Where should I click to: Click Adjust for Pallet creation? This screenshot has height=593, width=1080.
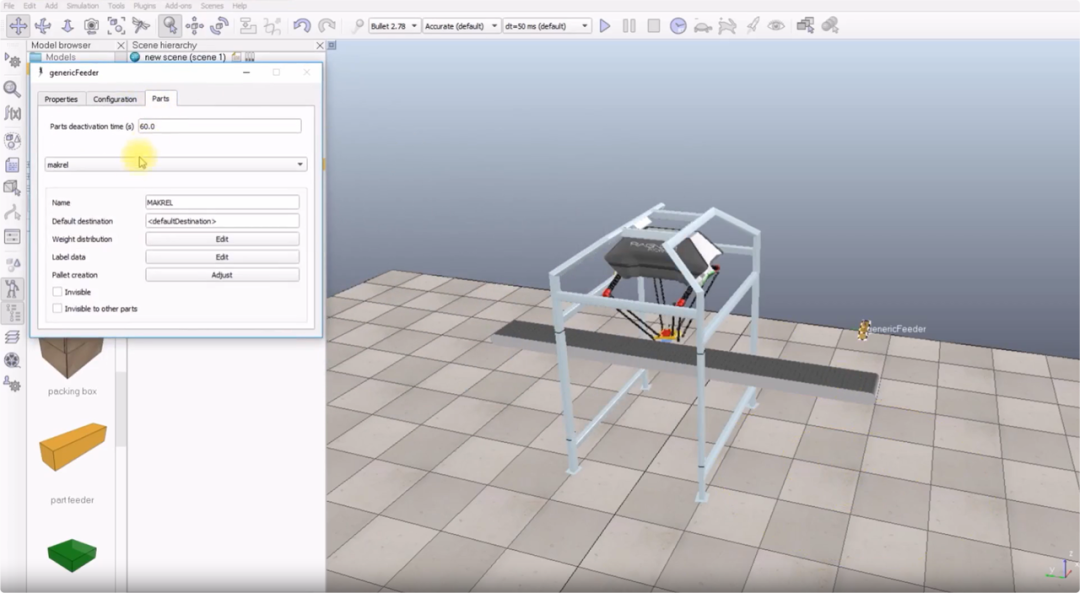coord(222,275)
